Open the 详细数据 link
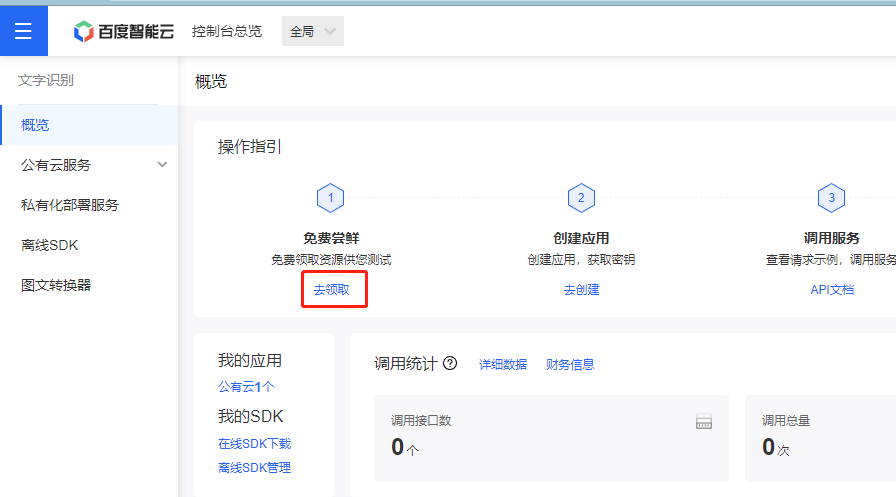This screenshot has height=497, width=896. tap(503, 364)
